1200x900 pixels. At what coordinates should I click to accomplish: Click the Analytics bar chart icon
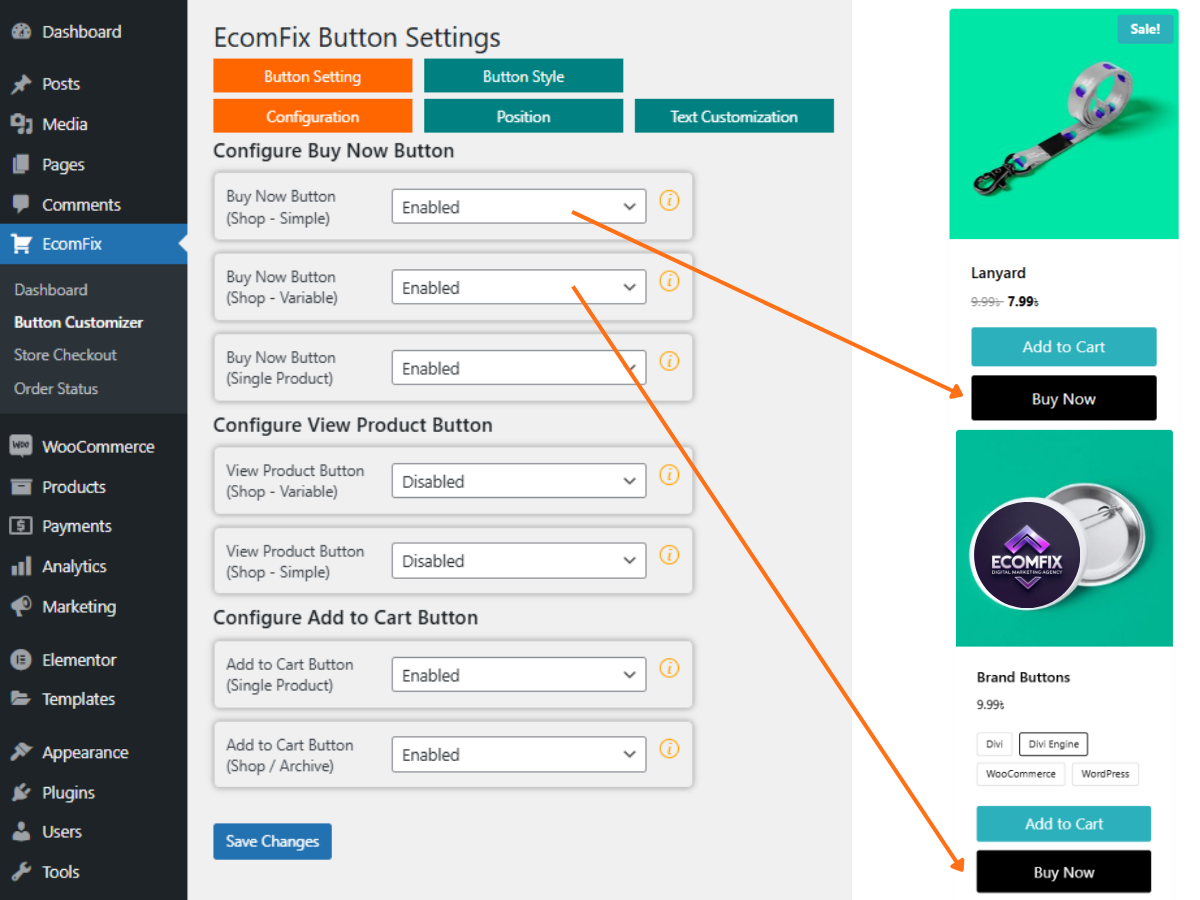[x=20, y=566]
